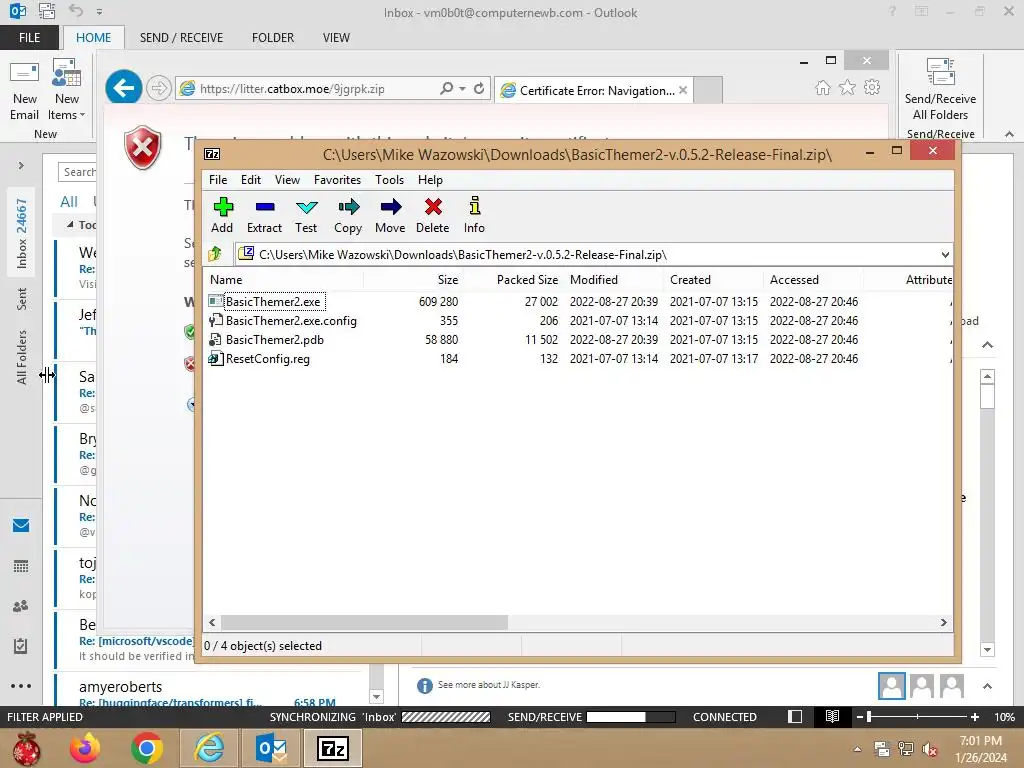Click the Add button in 7-Zip toolbar
This screenshot has width=1024, height=768.
coord(222,216)
